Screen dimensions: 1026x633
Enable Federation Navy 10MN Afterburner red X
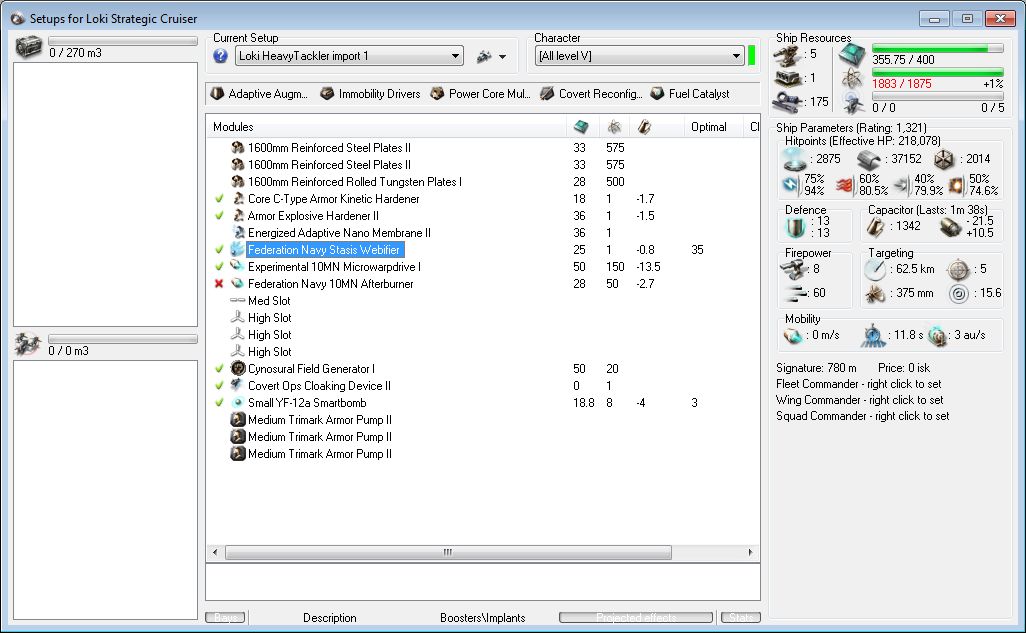219,283
